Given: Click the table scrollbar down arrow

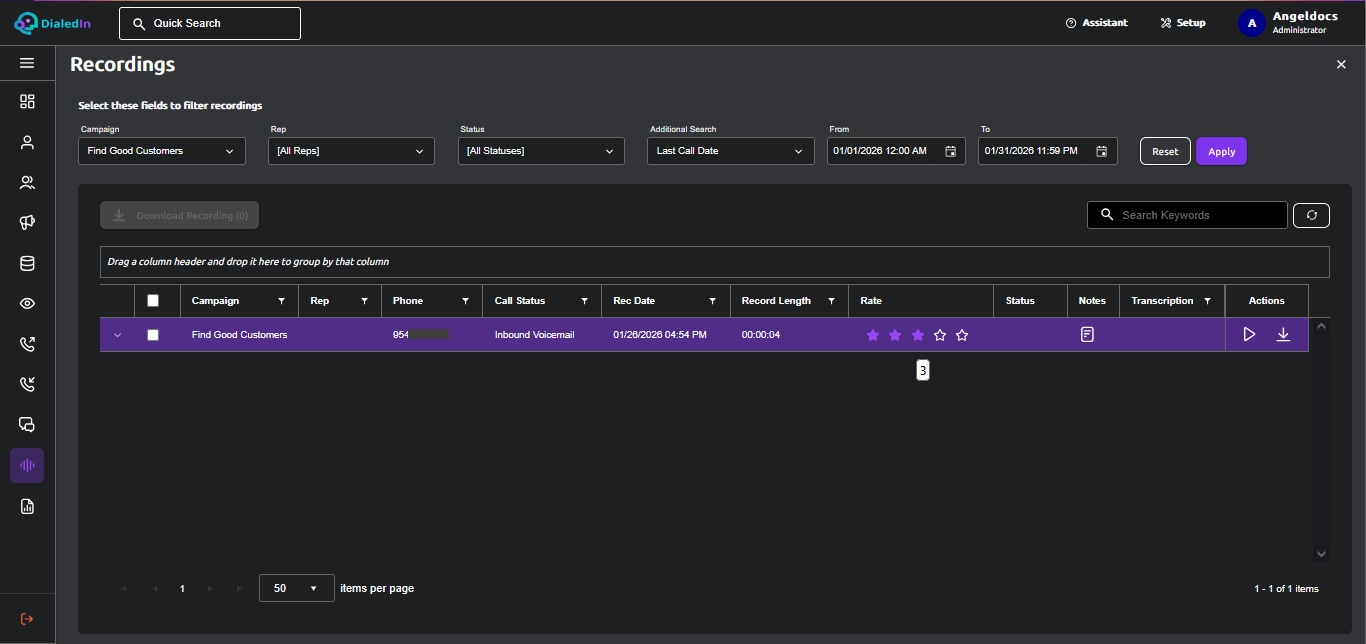Looking at the screenshot, I should [x=1320, y=554].
